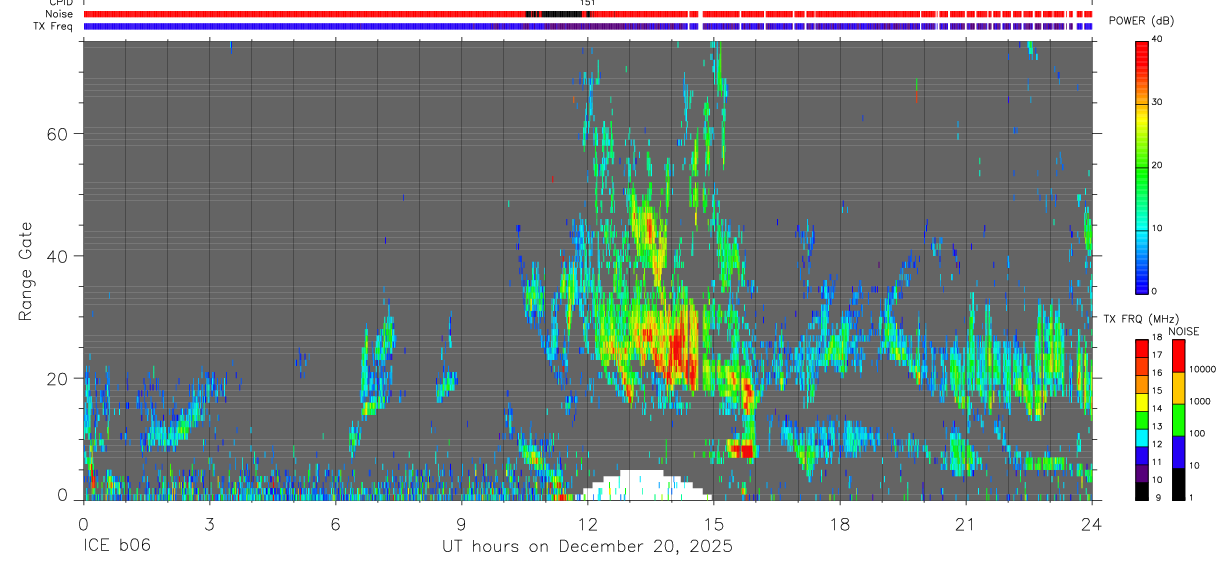
Task: Click the blue TX Freq strip above the plot
Action: click(587, 26)
